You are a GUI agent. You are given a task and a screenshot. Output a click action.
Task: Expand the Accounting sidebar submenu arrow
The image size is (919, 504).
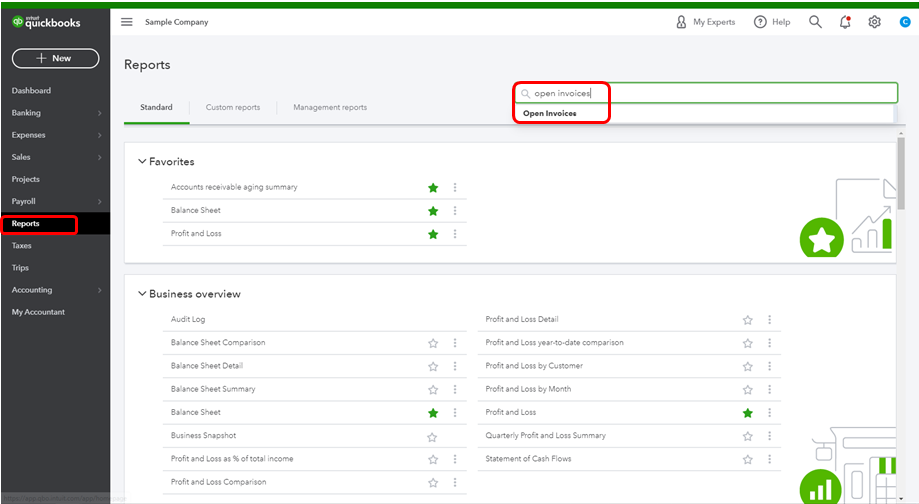[100, 290]
